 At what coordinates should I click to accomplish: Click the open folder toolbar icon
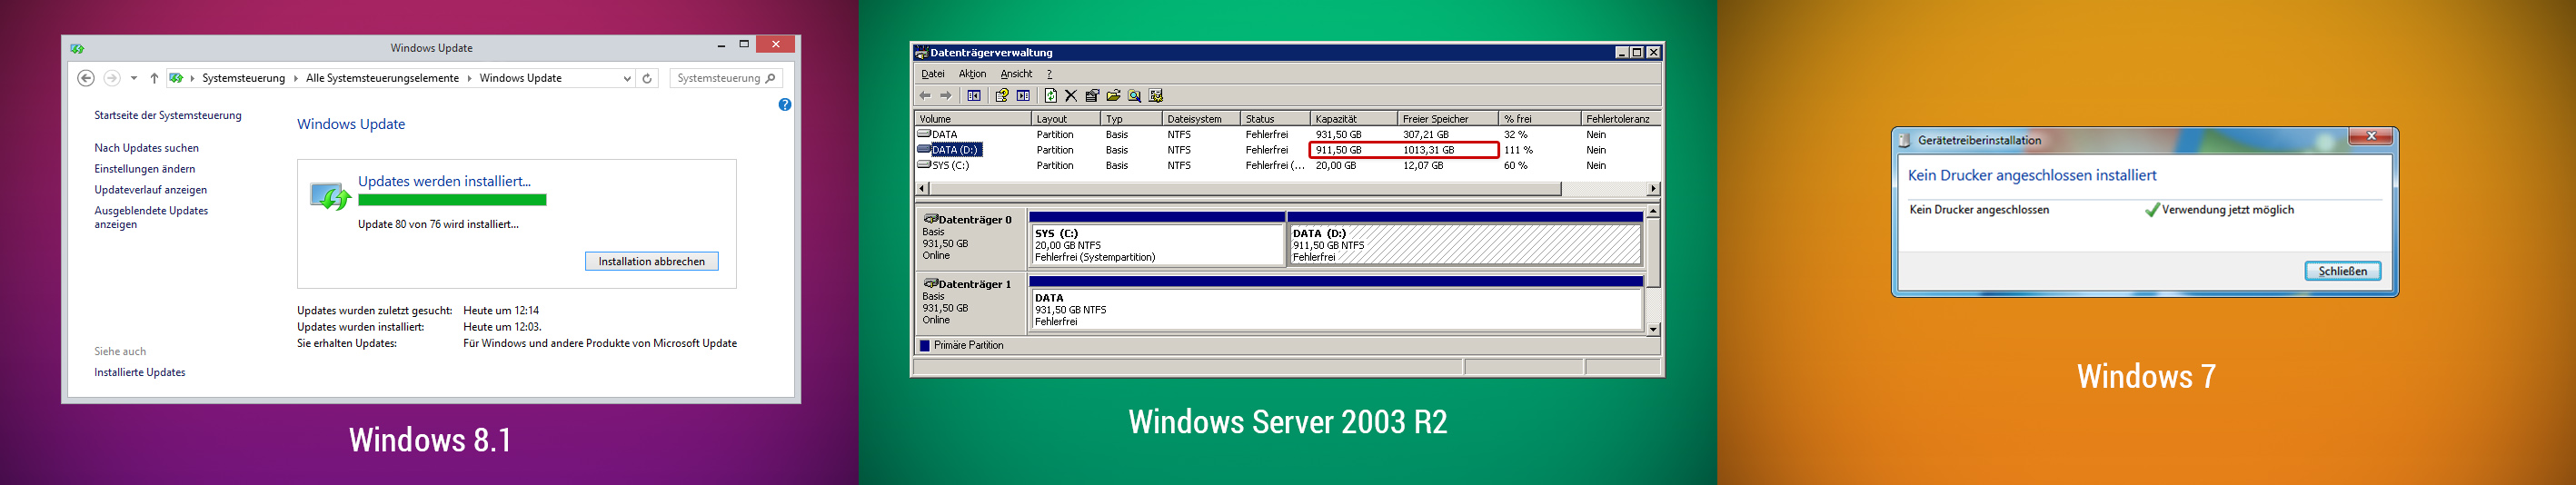pos(1113,96)
